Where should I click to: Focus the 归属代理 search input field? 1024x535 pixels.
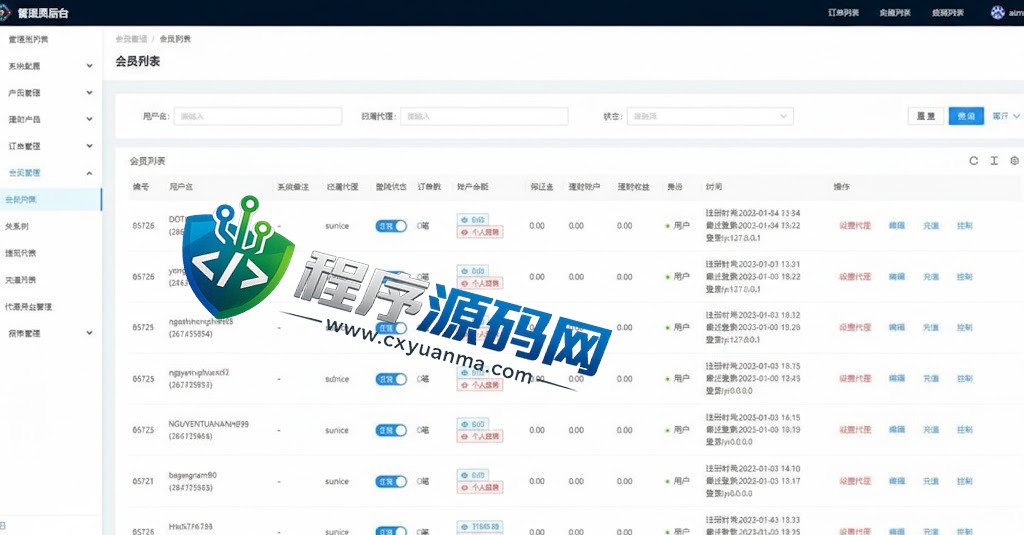point(484,116)
